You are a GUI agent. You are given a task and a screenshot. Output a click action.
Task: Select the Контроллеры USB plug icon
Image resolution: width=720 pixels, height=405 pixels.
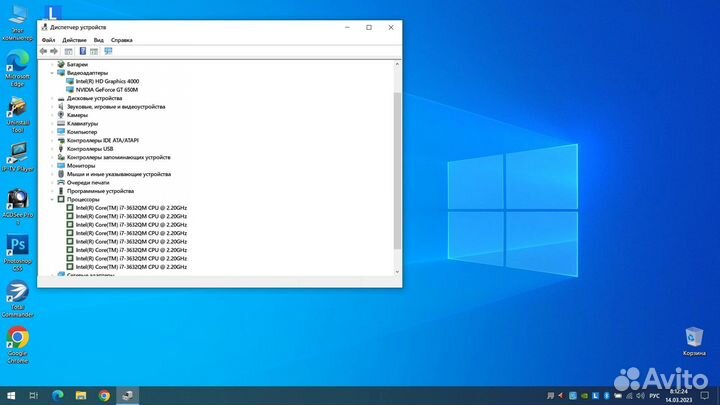(61, 149)
